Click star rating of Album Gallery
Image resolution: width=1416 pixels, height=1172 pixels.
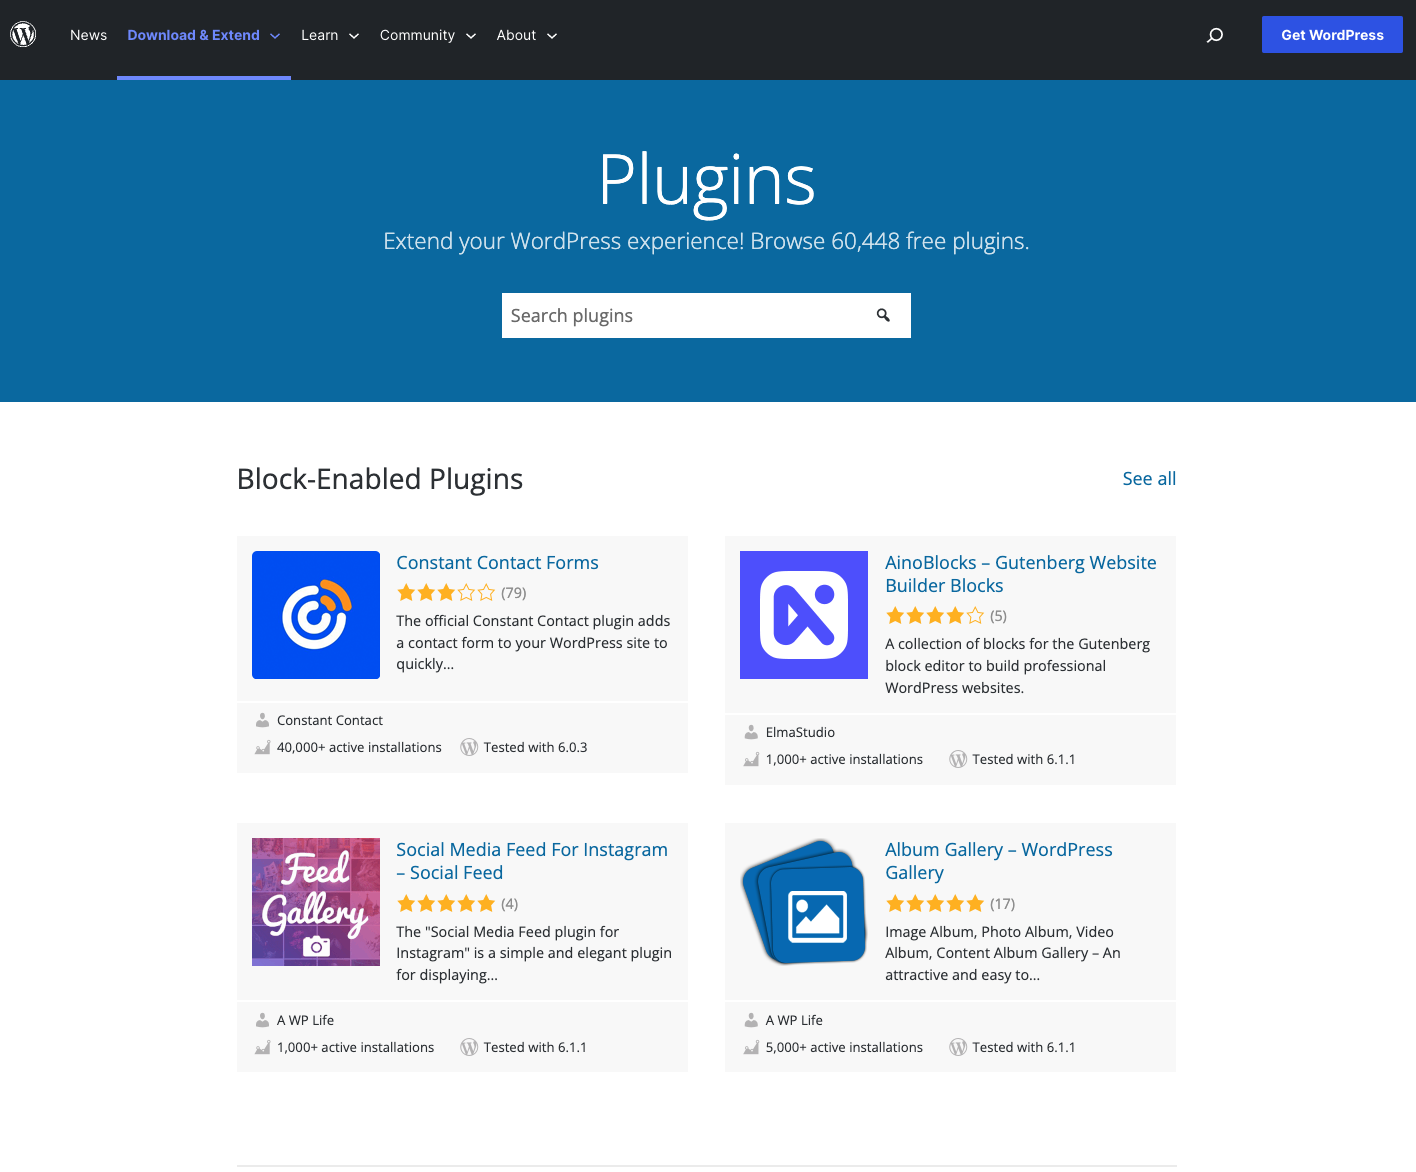(935, 904)
